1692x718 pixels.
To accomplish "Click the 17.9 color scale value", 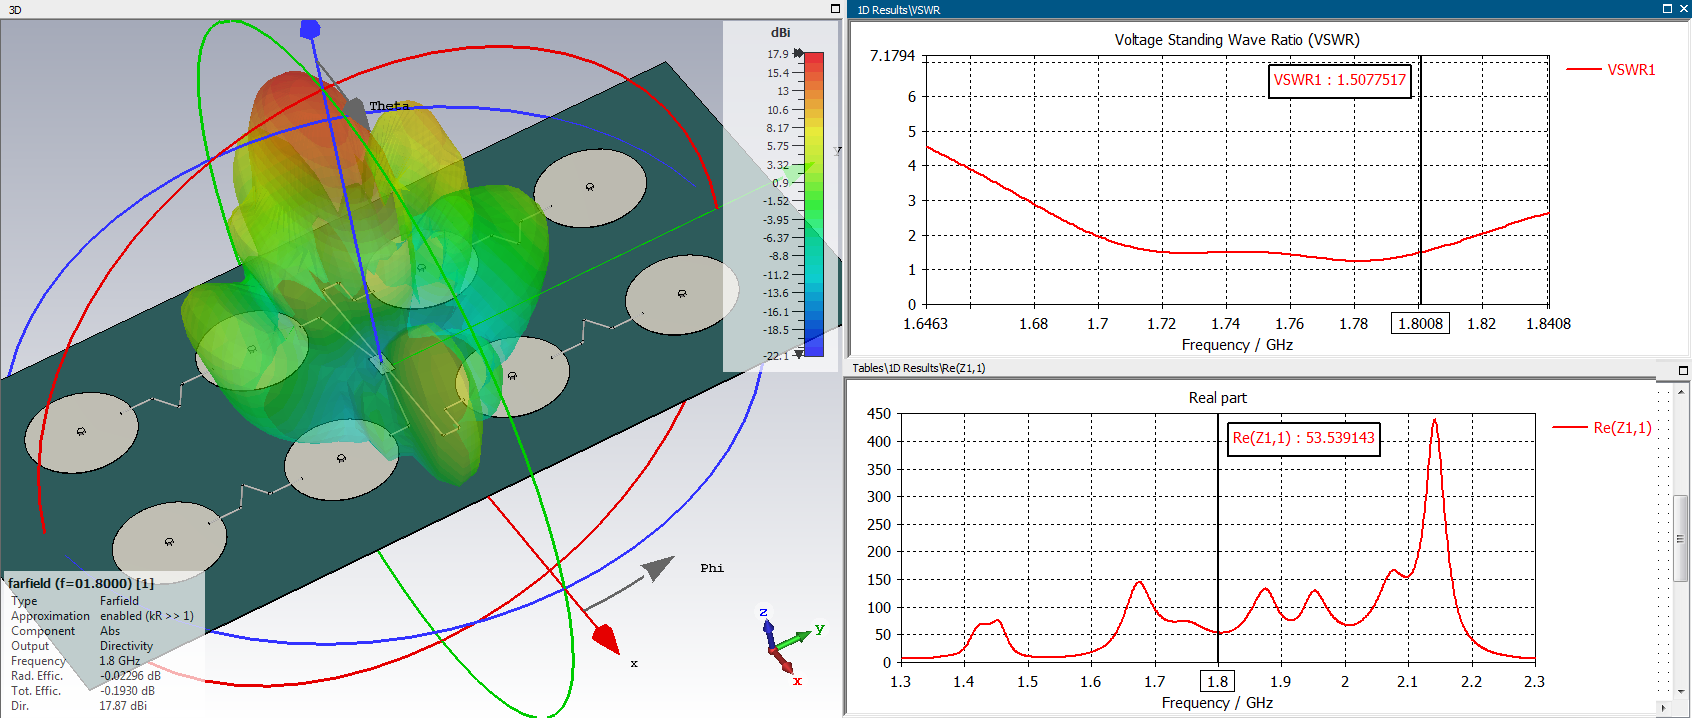I will pyautogui.click(x=778, y=54).
